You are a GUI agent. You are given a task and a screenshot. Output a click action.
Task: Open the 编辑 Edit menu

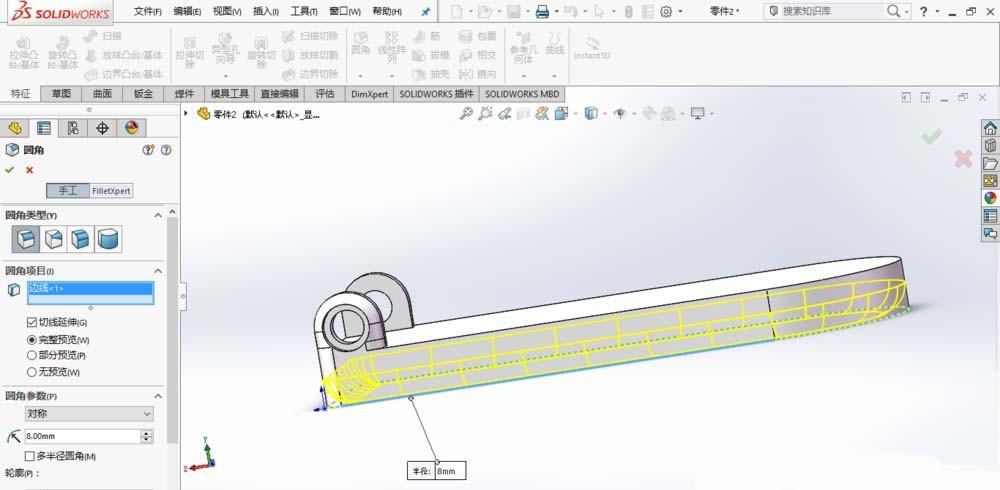tap(187, 11)
